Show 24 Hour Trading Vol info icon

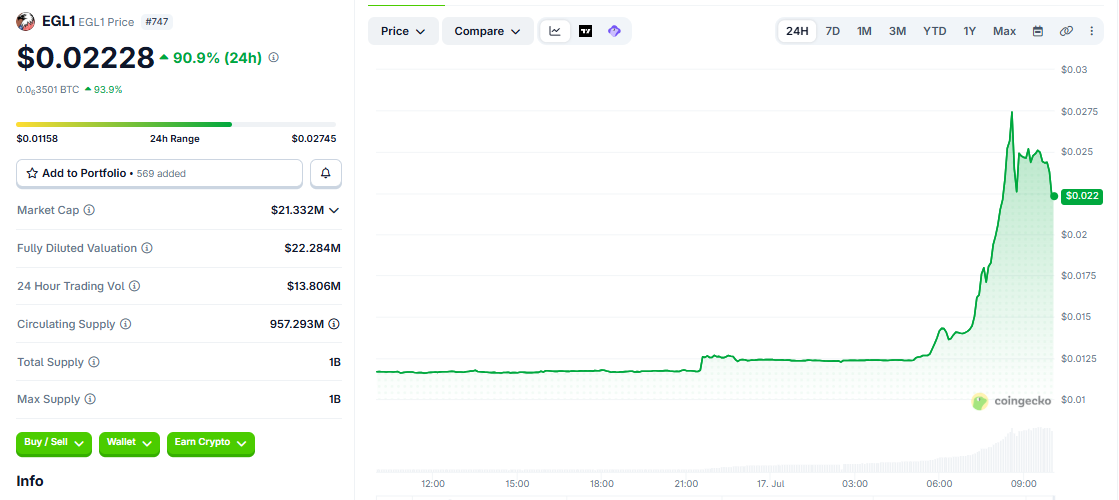134,286
